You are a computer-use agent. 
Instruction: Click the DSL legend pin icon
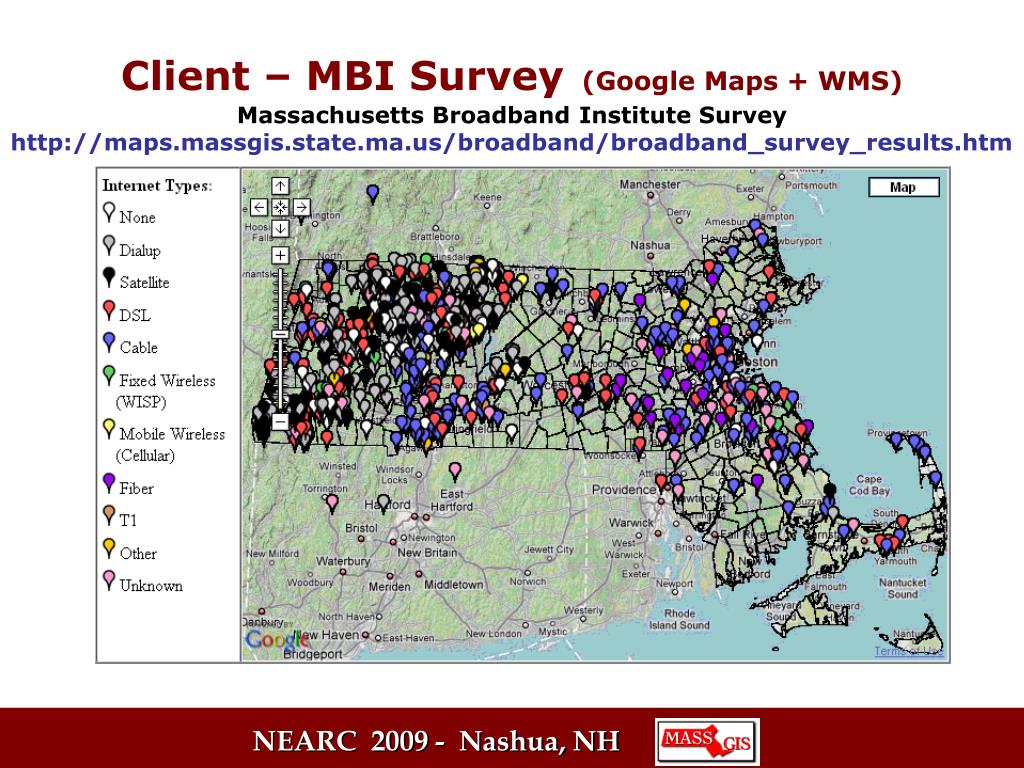click(109, 310)
